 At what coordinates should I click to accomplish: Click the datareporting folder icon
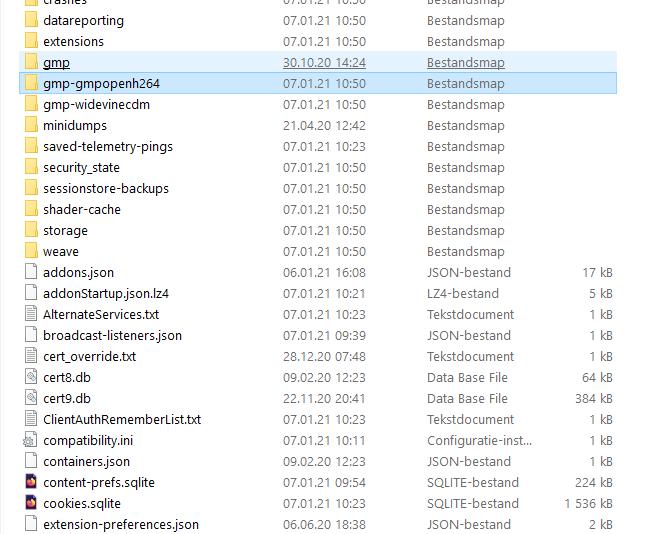pos(31,20)
